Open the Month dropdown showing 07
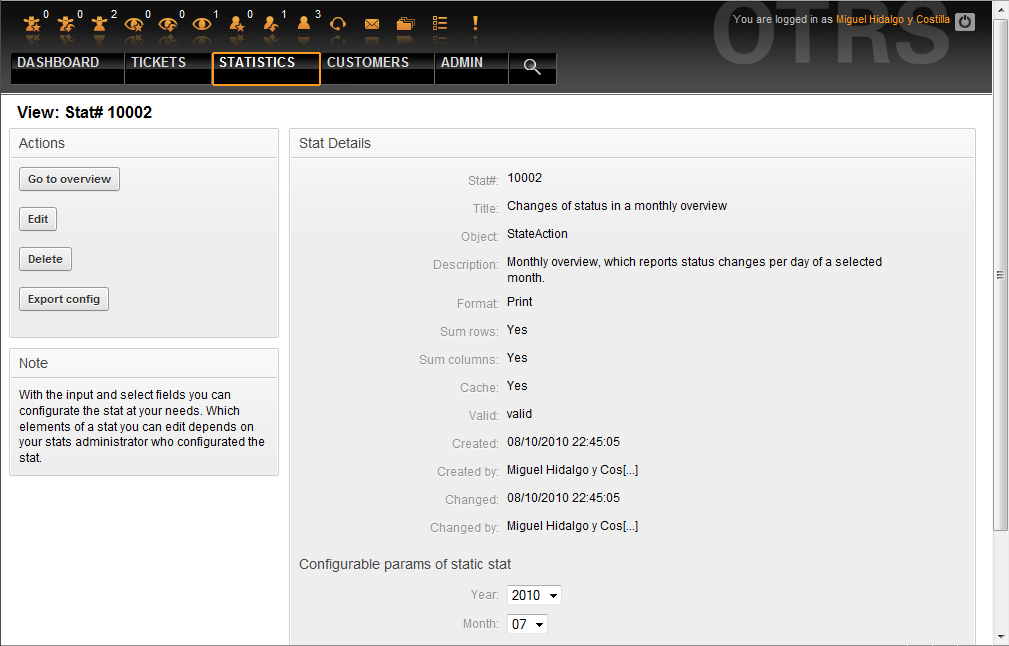The width and height of the screenshot is (1009, 646). pyautogui.click(x=527, y=624)
